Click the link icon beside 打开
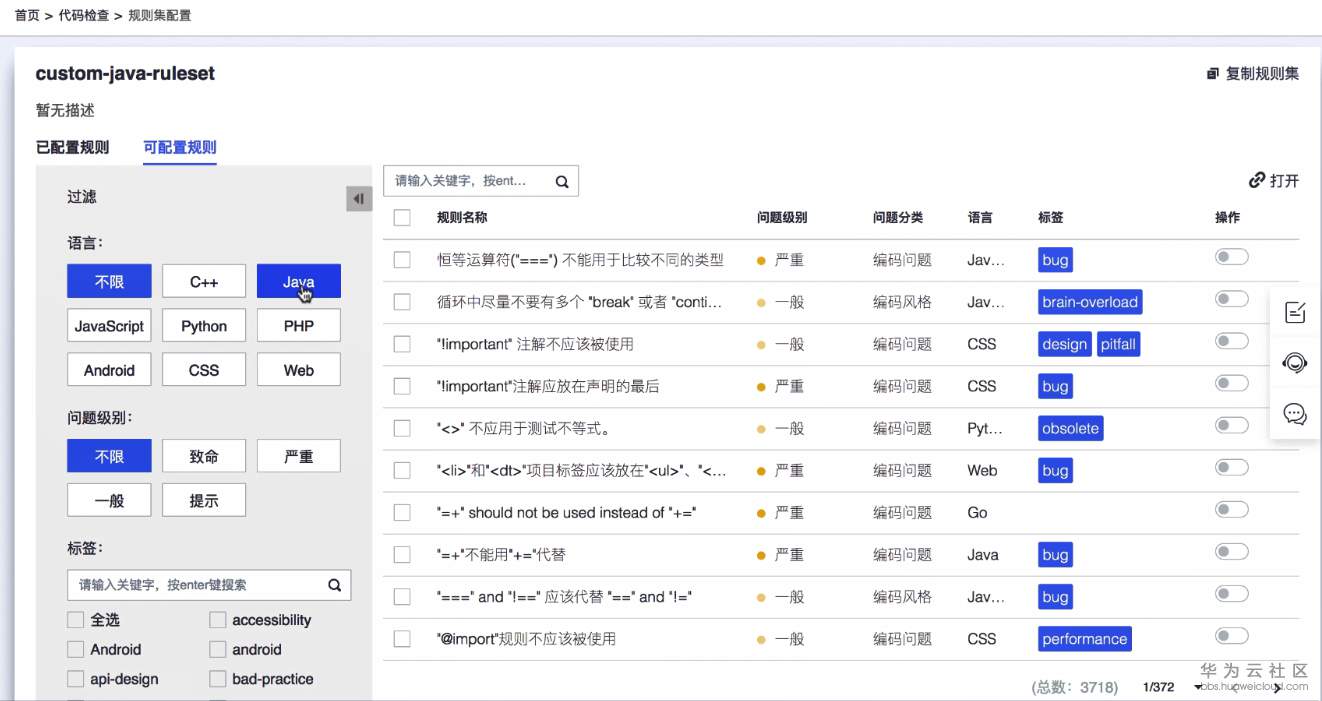Viewport: 1322px width, 701px height. [1257, 180]
